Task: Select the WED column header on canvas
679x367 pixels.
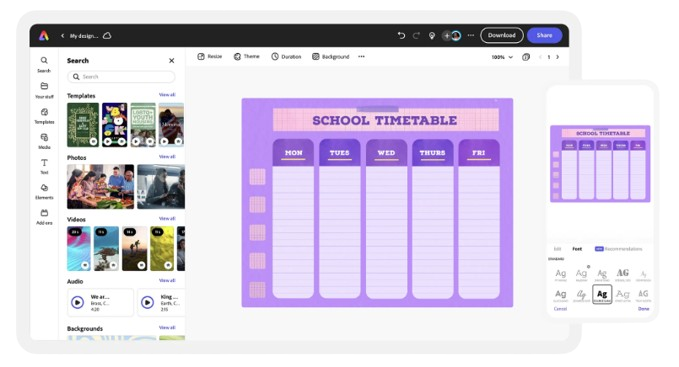Action: click(386, 153)
